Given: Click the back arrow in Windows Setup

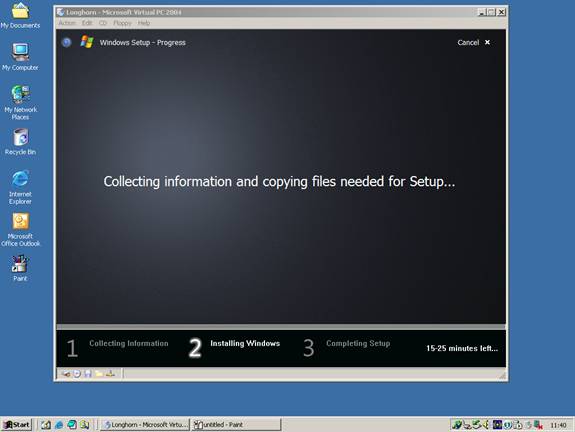Looking at the screenshot, I should 66,43.
